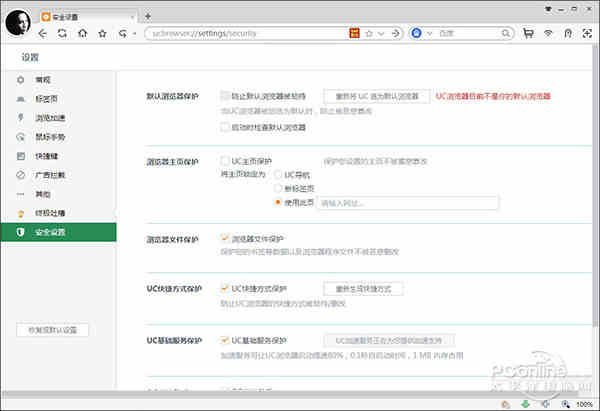Uncheck the UC快捷方式保护 checkbox
The image size is (600, 411).
tap(225, 288)
